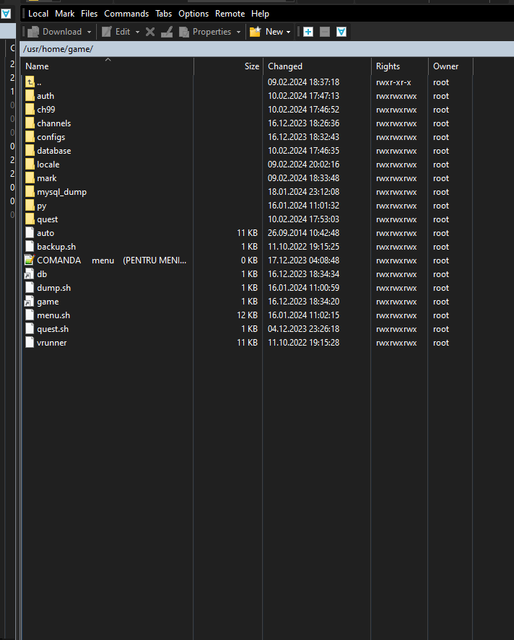This screenshot has height=640, width=514.
Task: Click filter icon in left panel corner
Action: (6, 14)
